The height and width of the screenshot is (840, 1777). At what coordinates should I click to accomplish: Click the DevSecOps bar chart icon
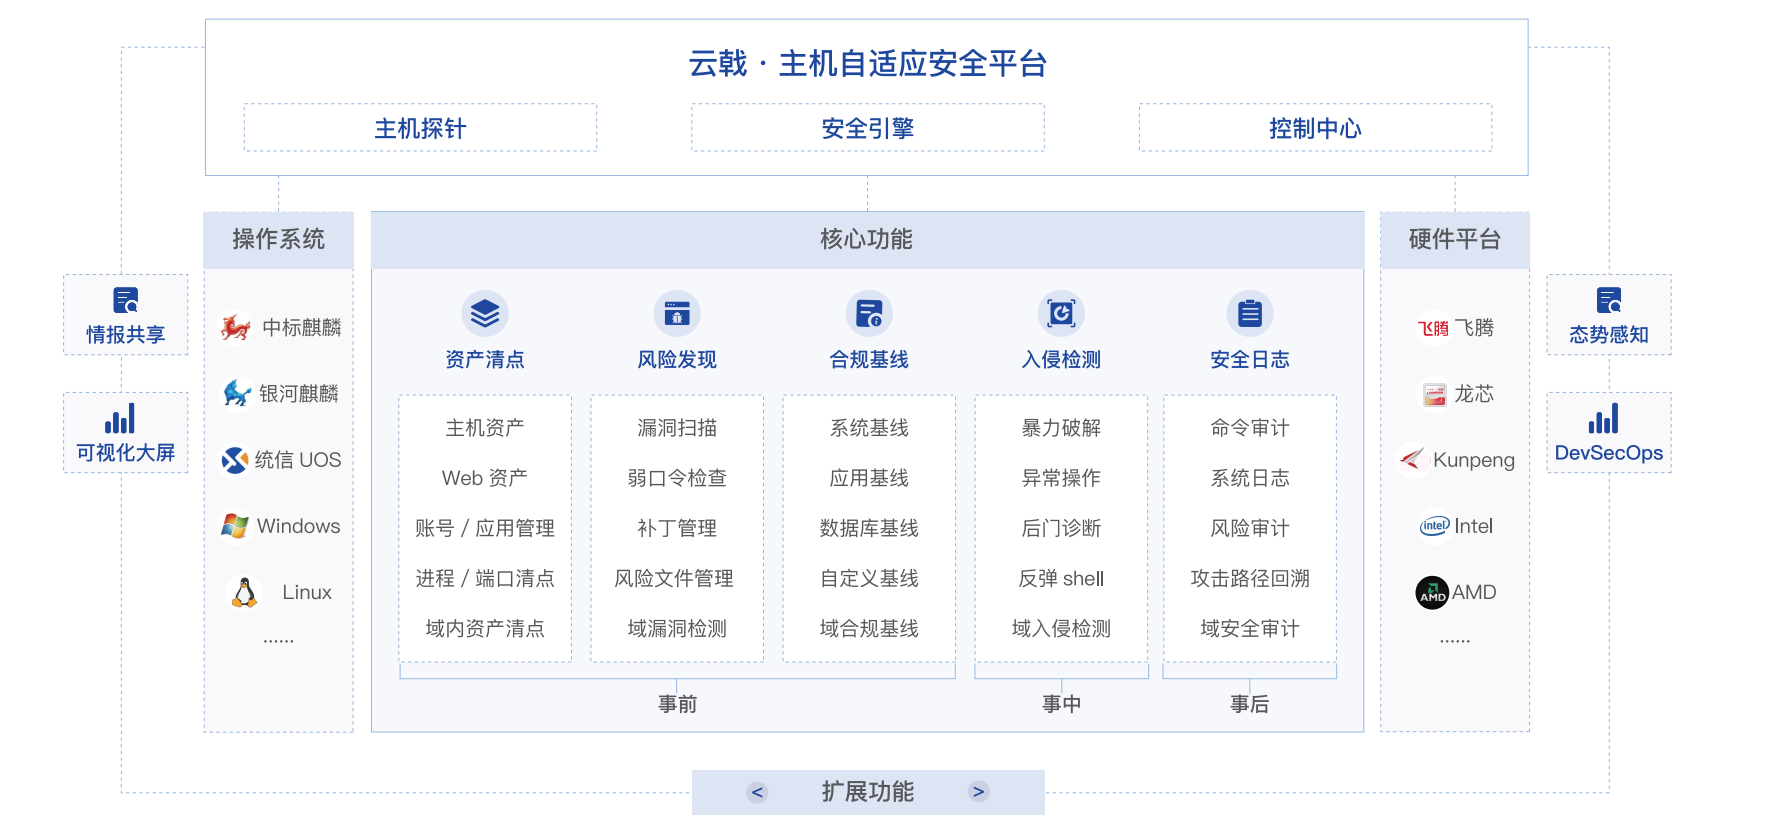[x=1603, y=418]
